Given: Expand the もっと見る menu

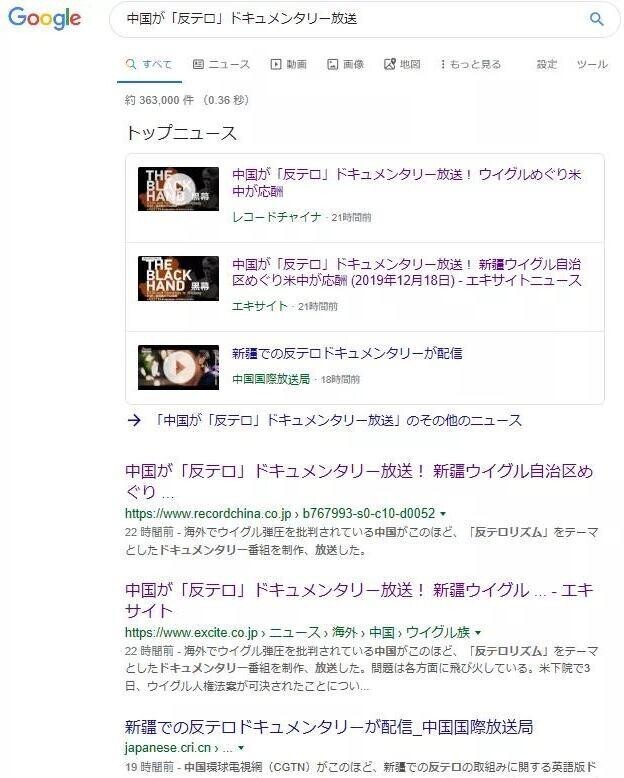Looking at the screenshot, I should tap(471, 65).
